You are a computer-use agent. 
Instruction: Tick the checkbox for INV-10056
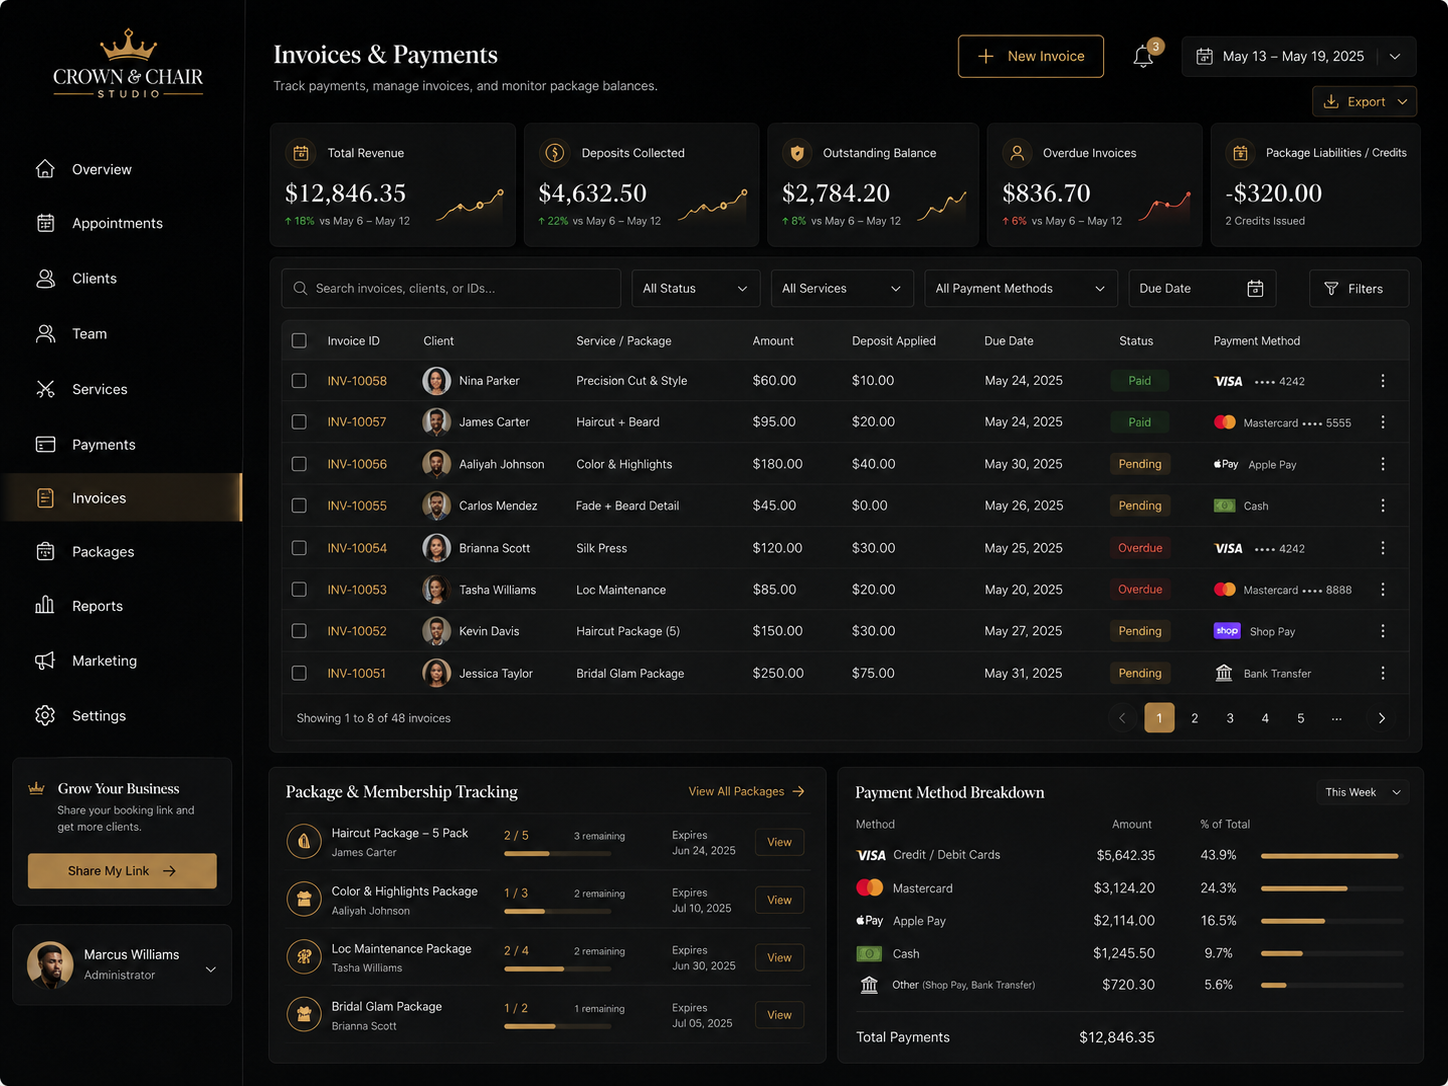[299, 464]
